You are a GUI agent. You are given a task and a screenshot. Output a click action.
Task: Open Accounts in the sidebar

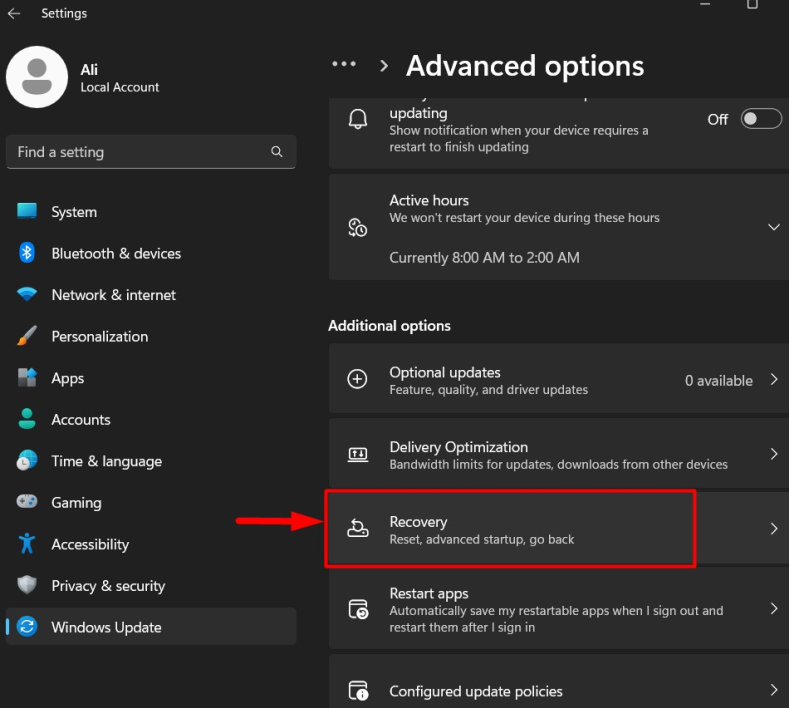[x=81, y=420]
